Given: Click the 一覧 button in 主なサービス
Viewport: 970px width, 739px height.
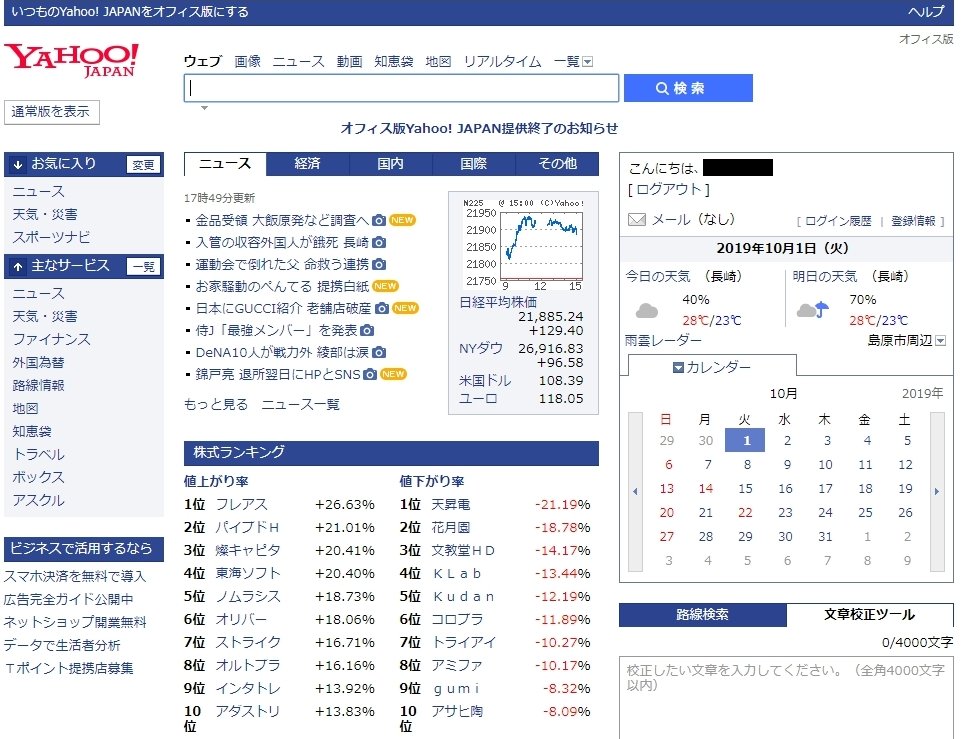Looking at the screenshot, I should [x=143, y=267].
